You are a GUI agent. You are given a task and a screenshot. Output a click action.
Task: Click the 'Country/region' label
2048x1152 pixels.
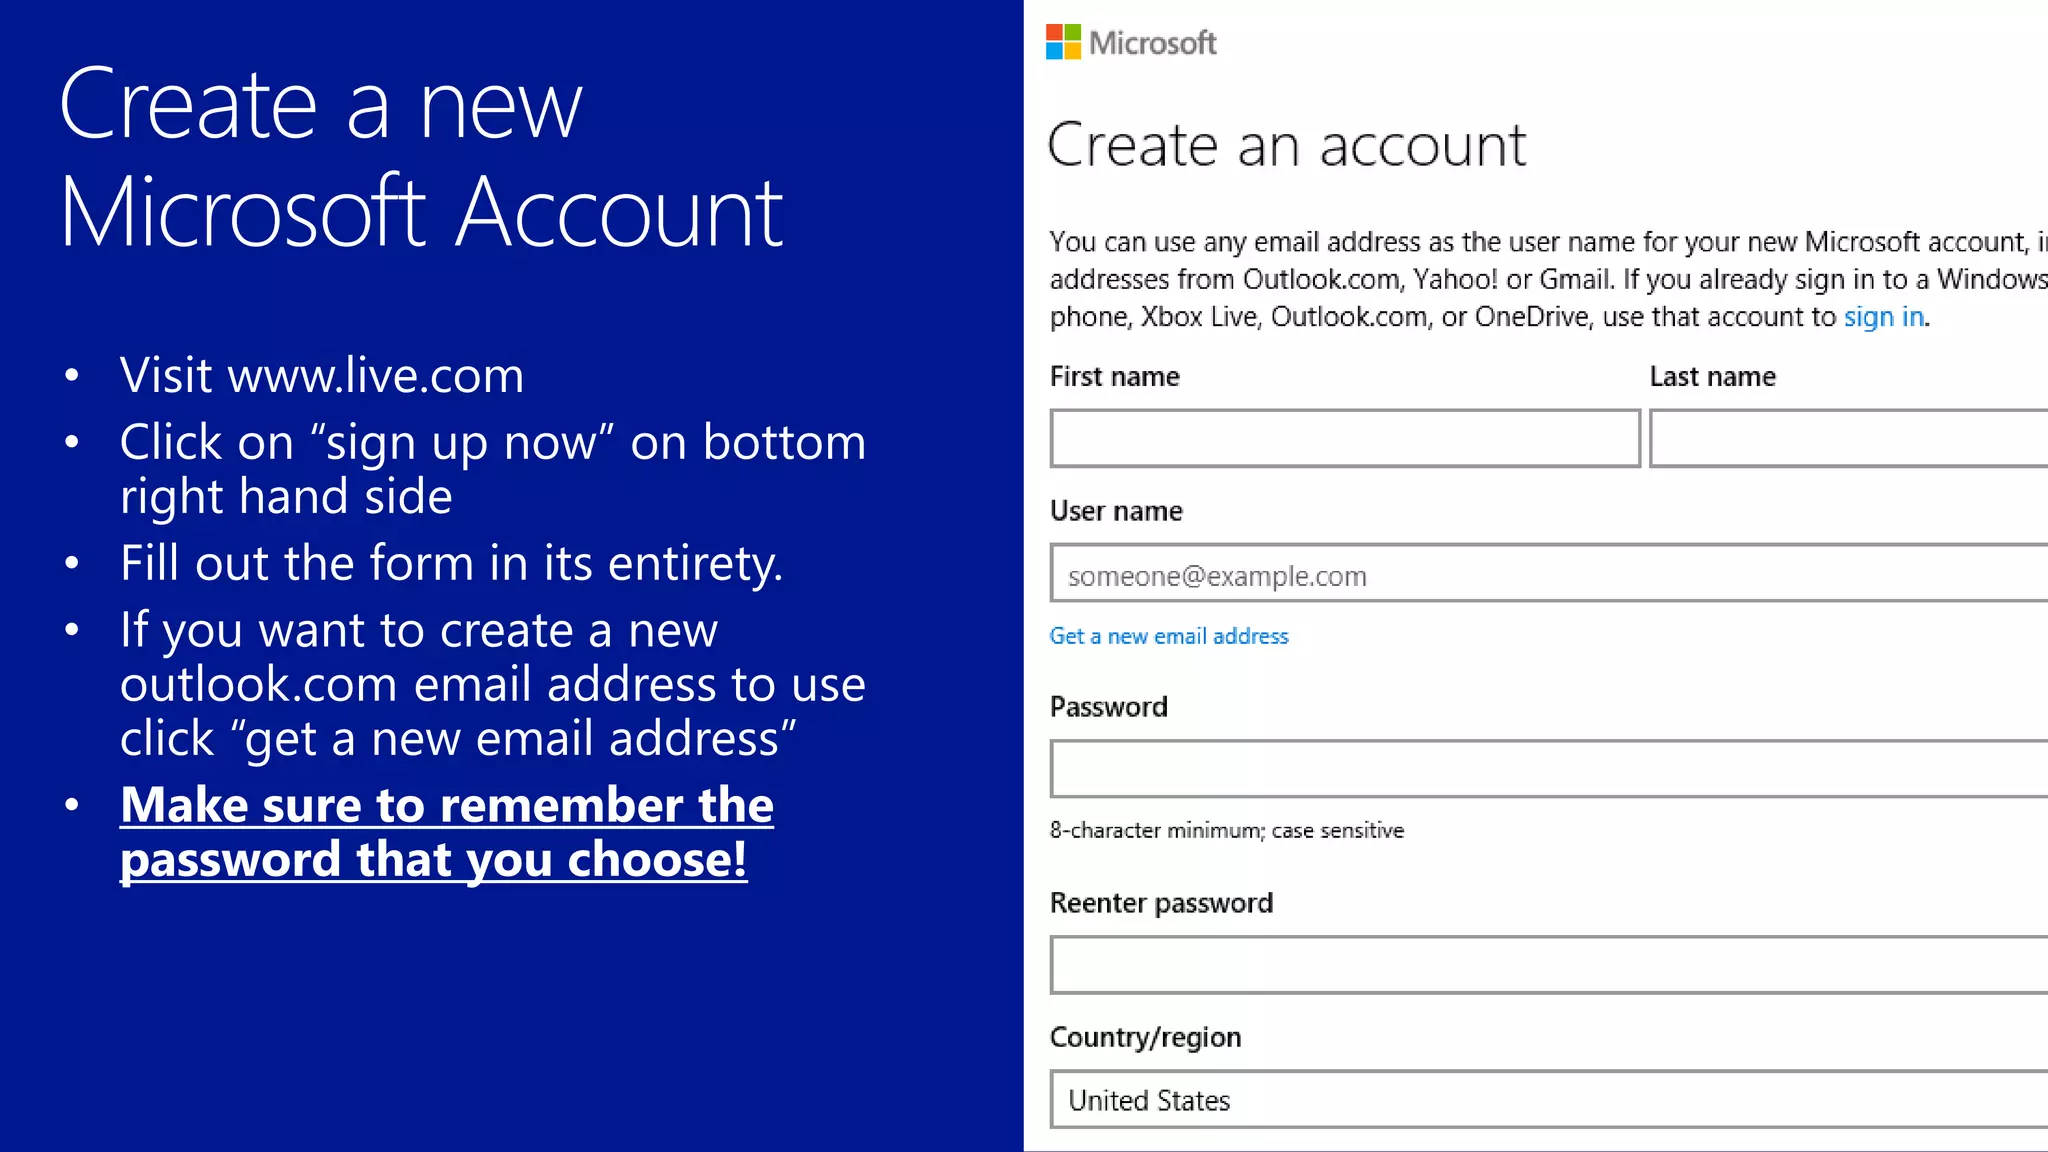click(x=1145, y=1037)
